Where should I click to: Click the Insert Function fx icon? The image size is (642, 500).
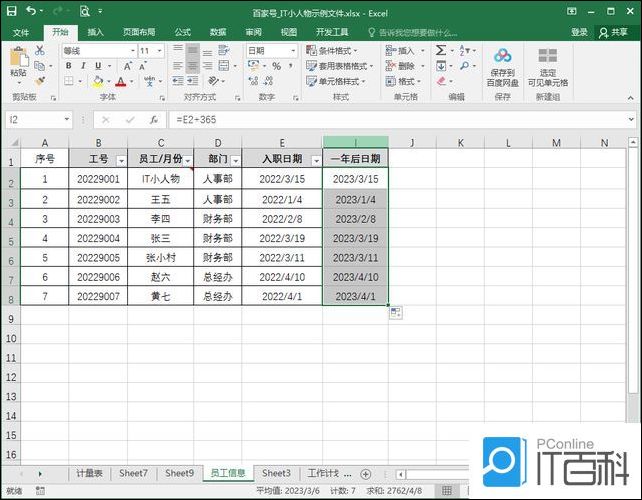point(153,119)
